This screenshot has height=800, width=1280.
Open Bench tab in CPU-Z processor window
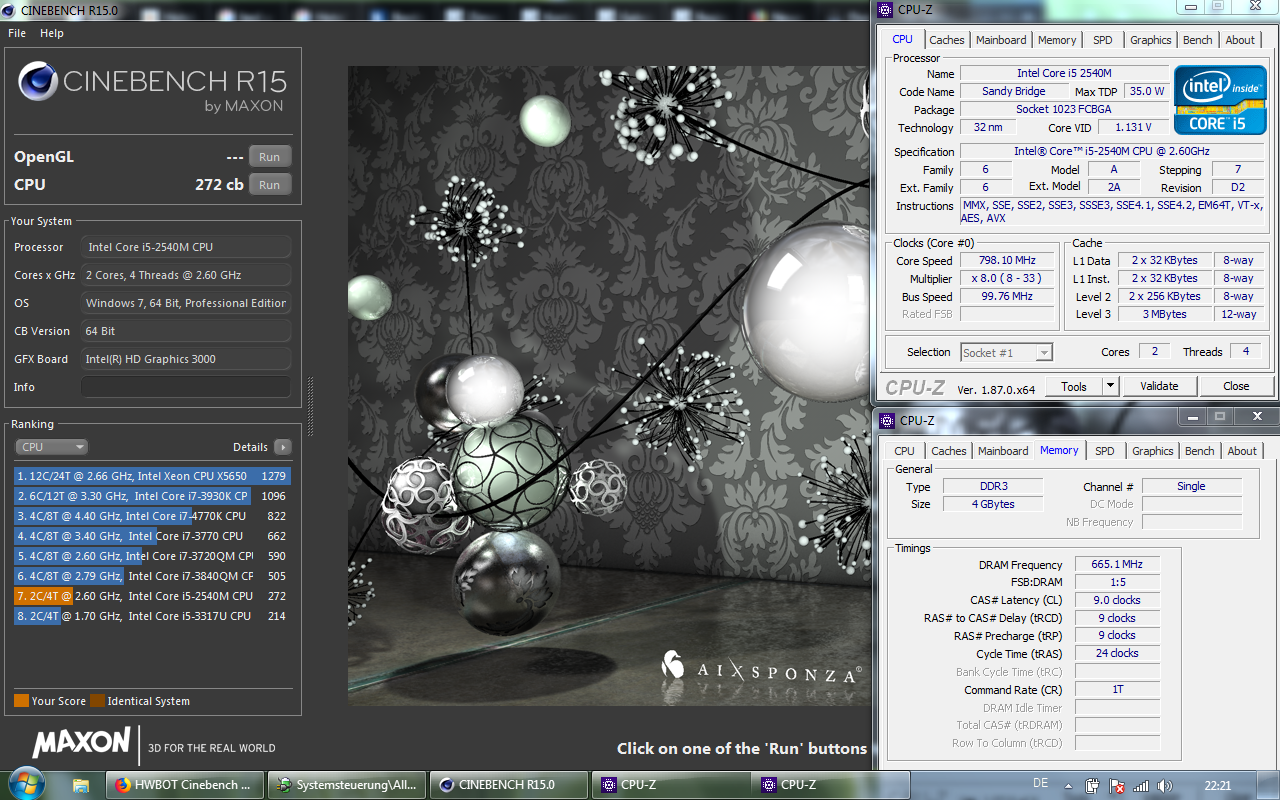[x=1198, y=40]
